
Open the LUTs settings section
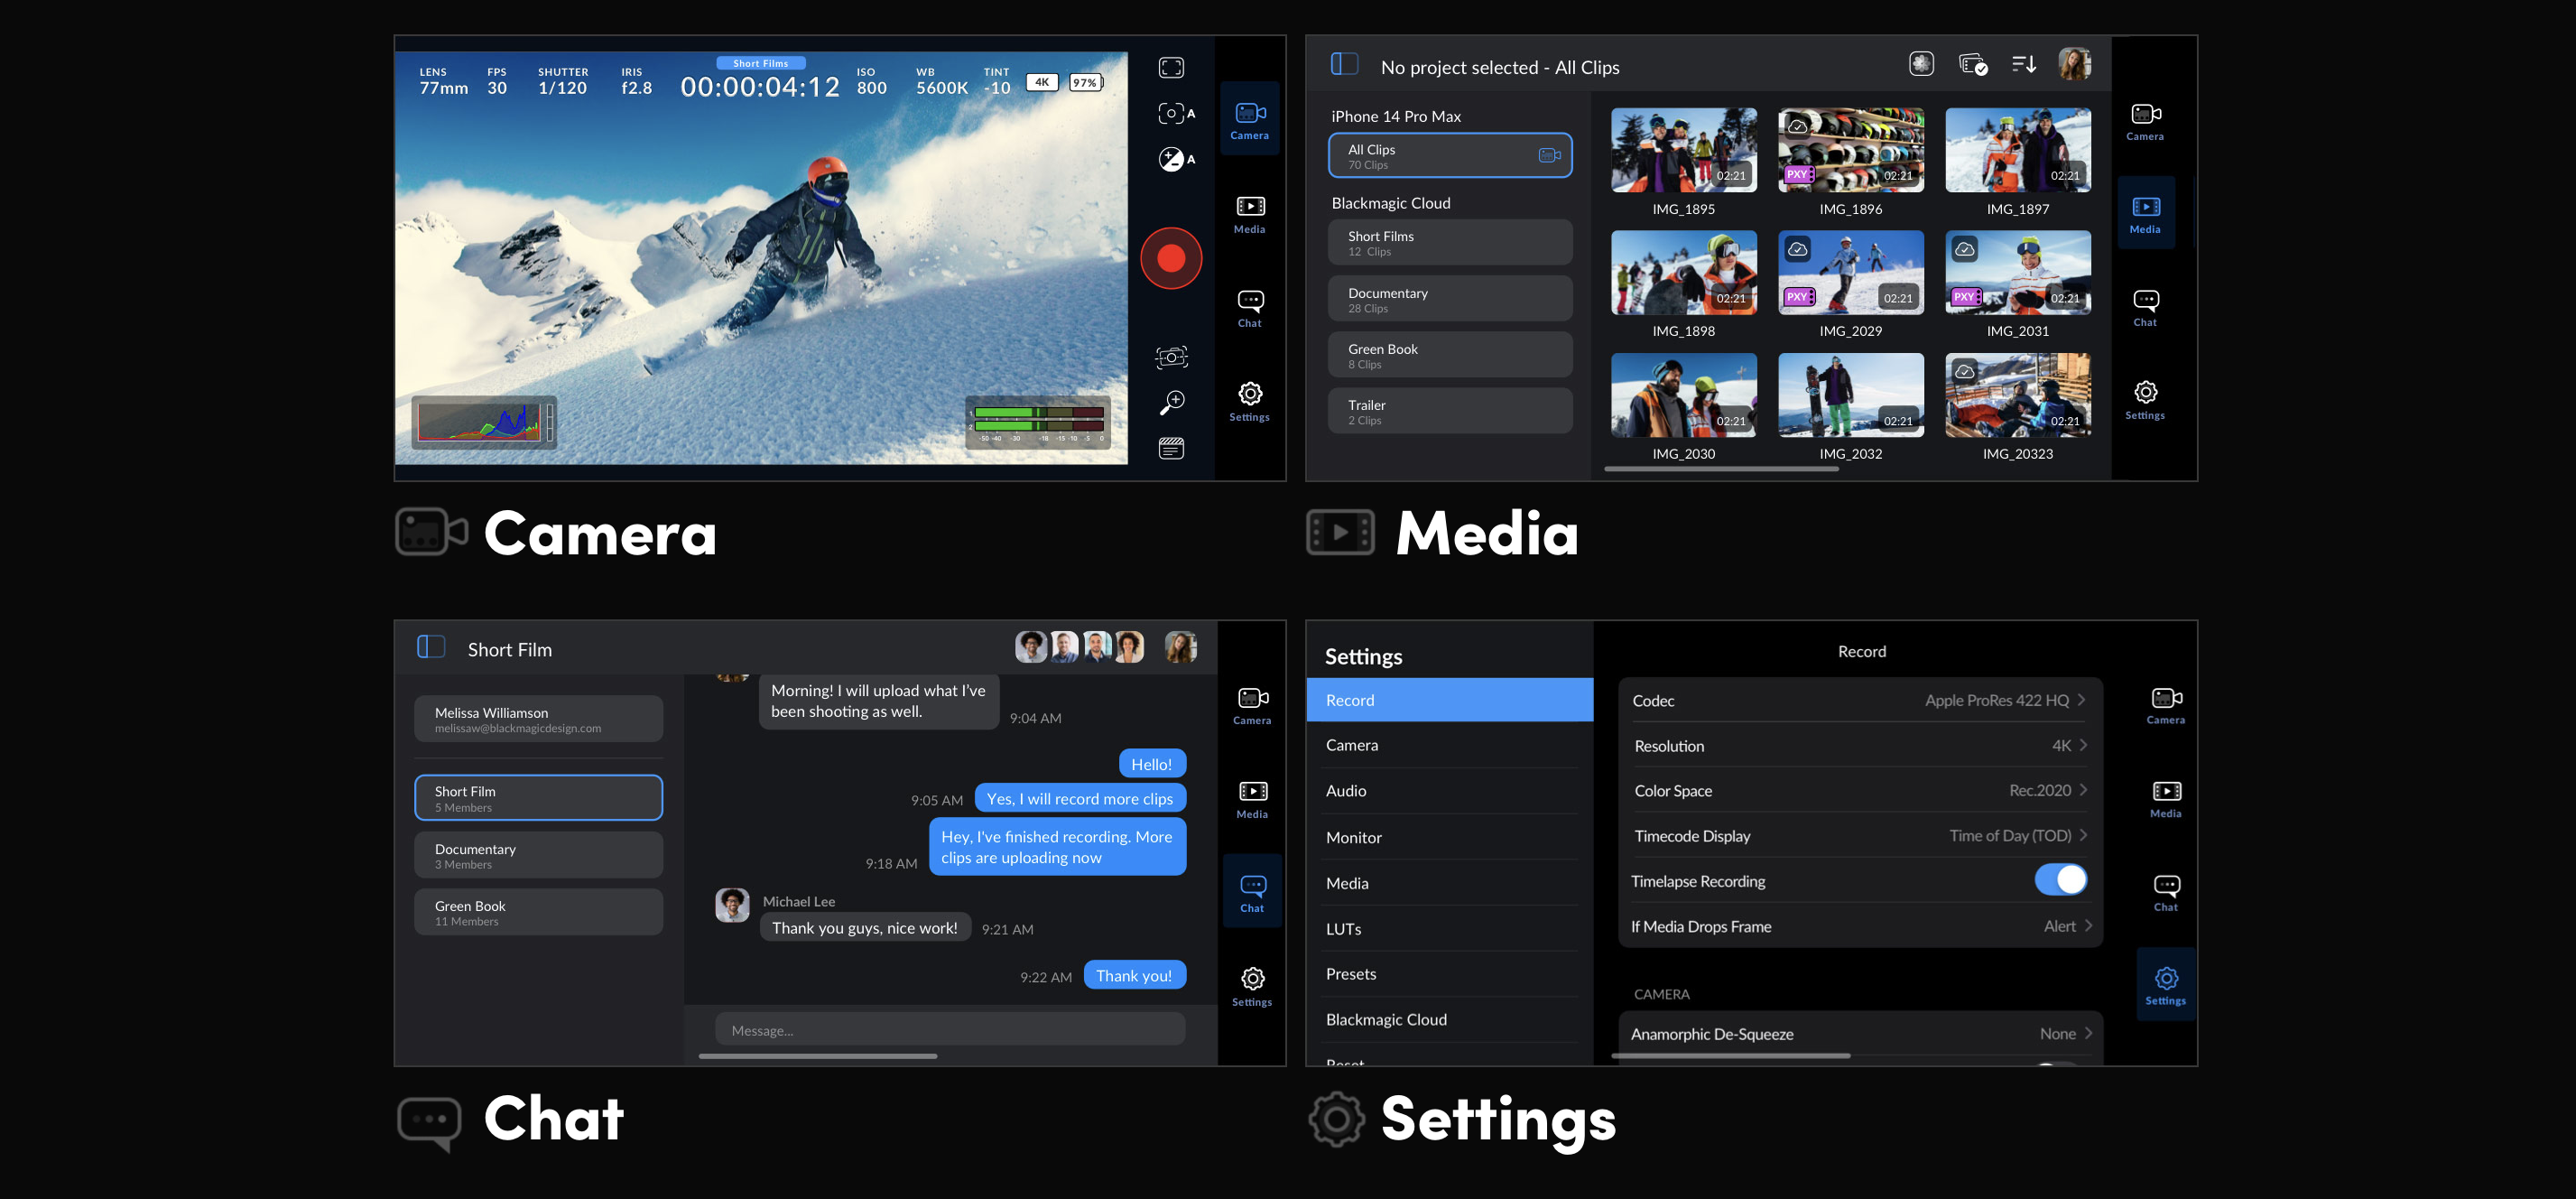click(1448, 928)
